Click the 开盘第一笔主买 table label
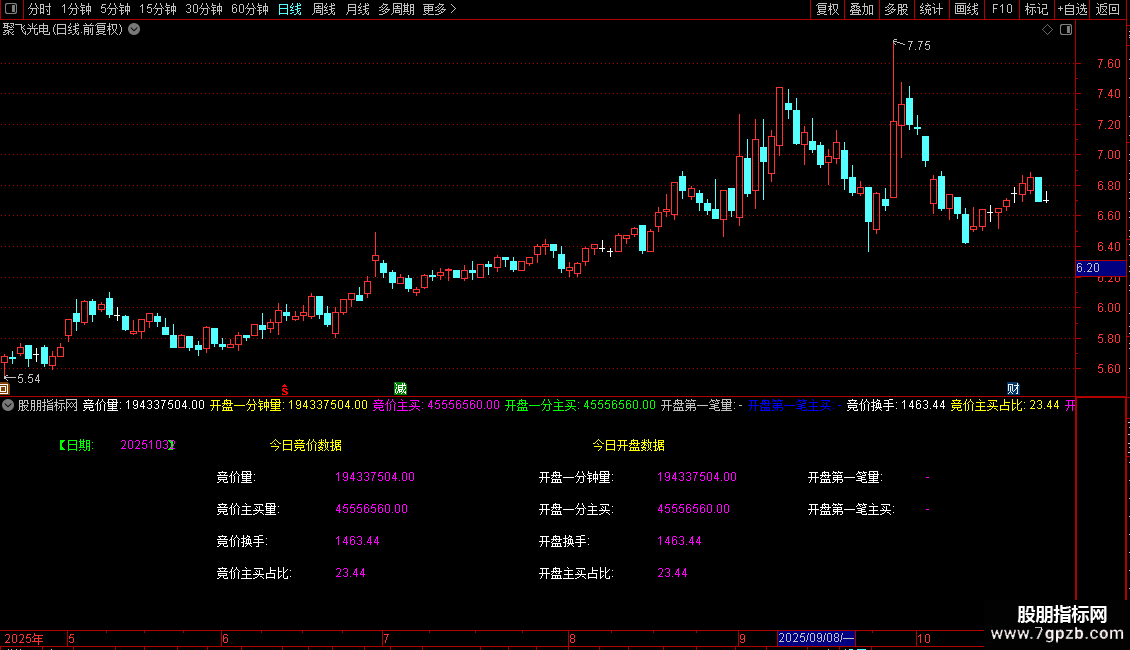The width and height of the screenshot is (1130, 650). coord(851,509)
